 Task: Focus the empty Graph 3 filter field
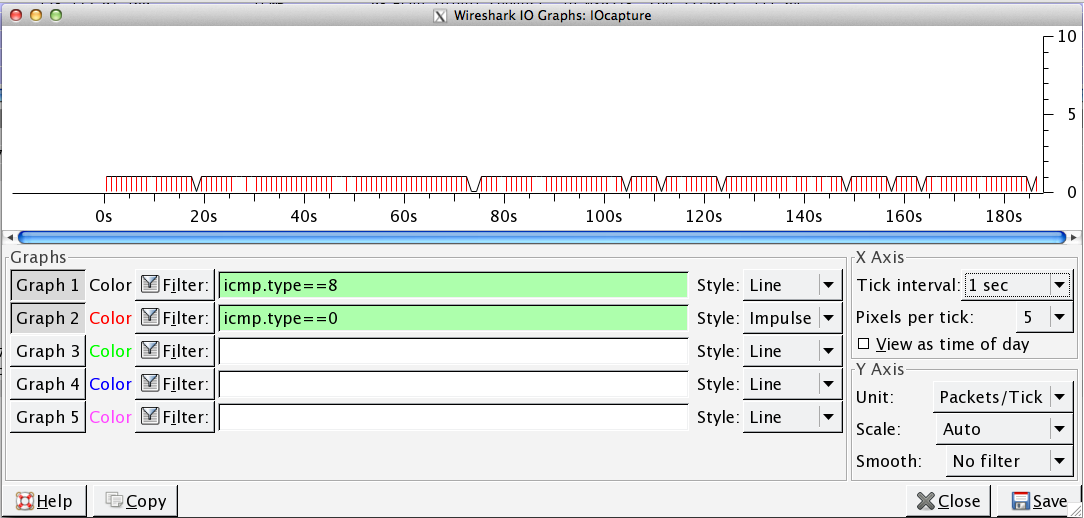point(453,351)
